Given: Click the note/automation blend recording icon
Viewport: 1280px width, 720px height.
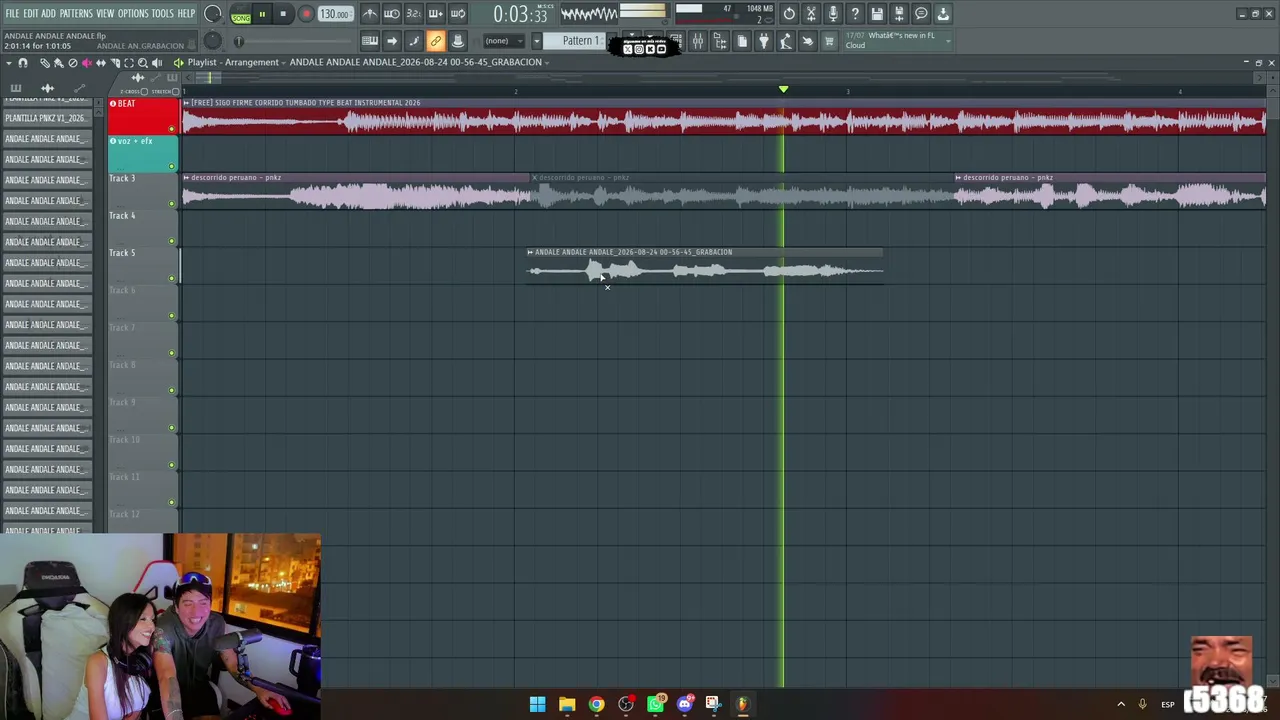Looking at the screenshot, I should (x=413, y=41).
